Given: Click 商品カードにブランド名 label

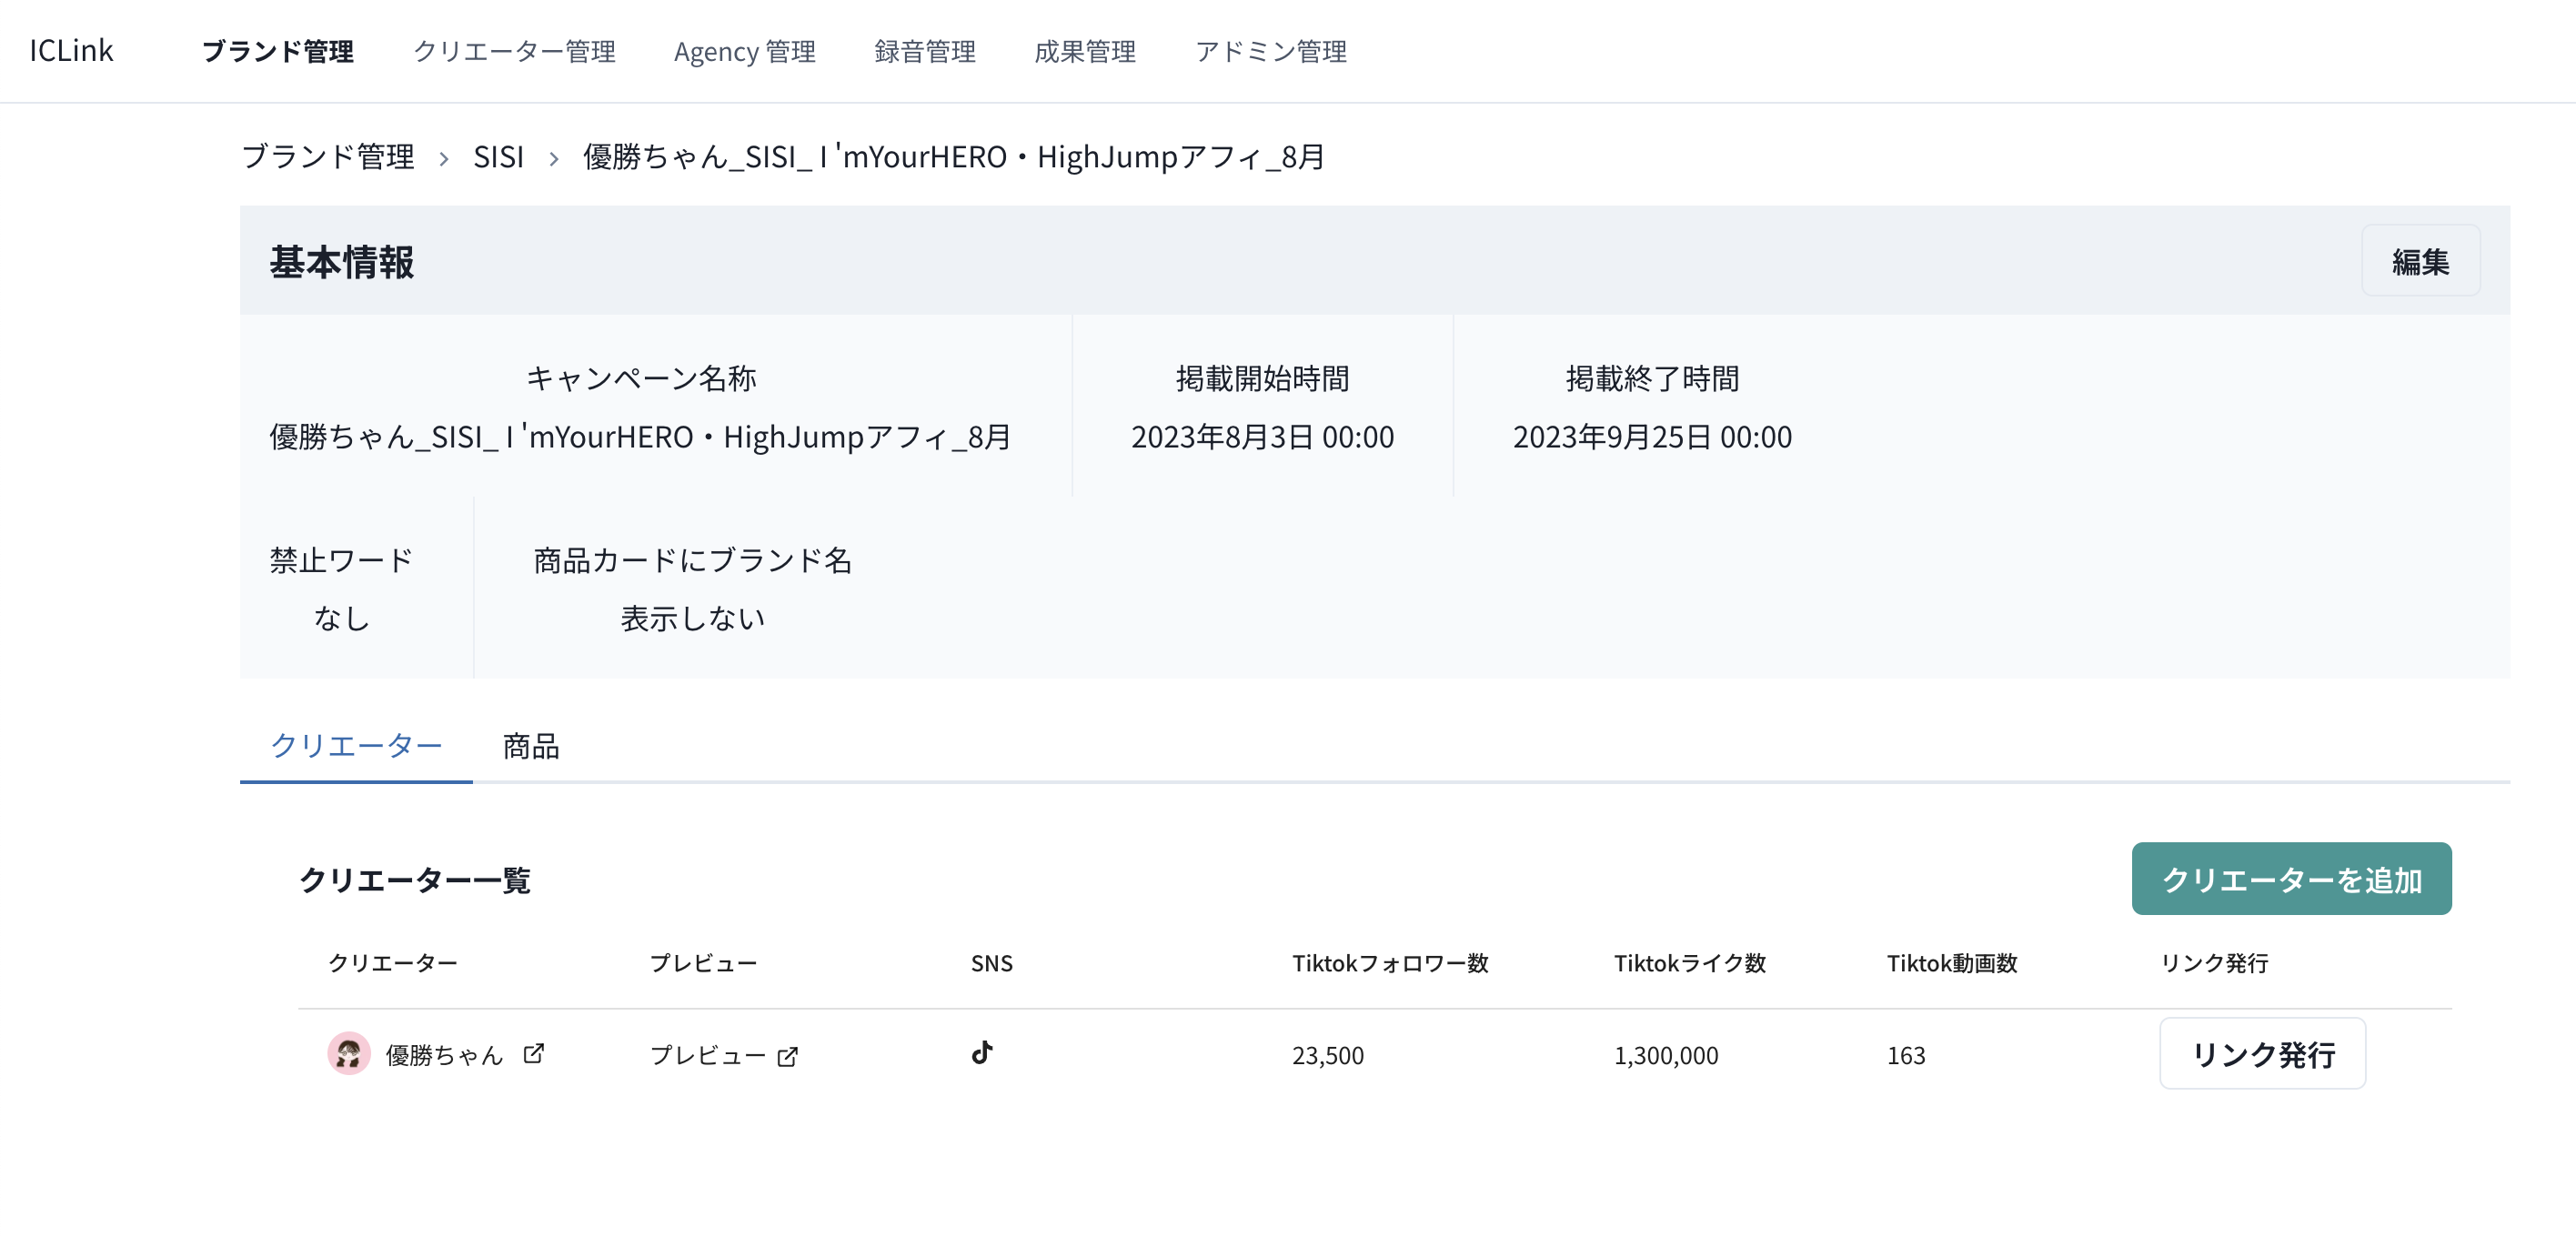Looking at the screenshot, I should (693, 560).
